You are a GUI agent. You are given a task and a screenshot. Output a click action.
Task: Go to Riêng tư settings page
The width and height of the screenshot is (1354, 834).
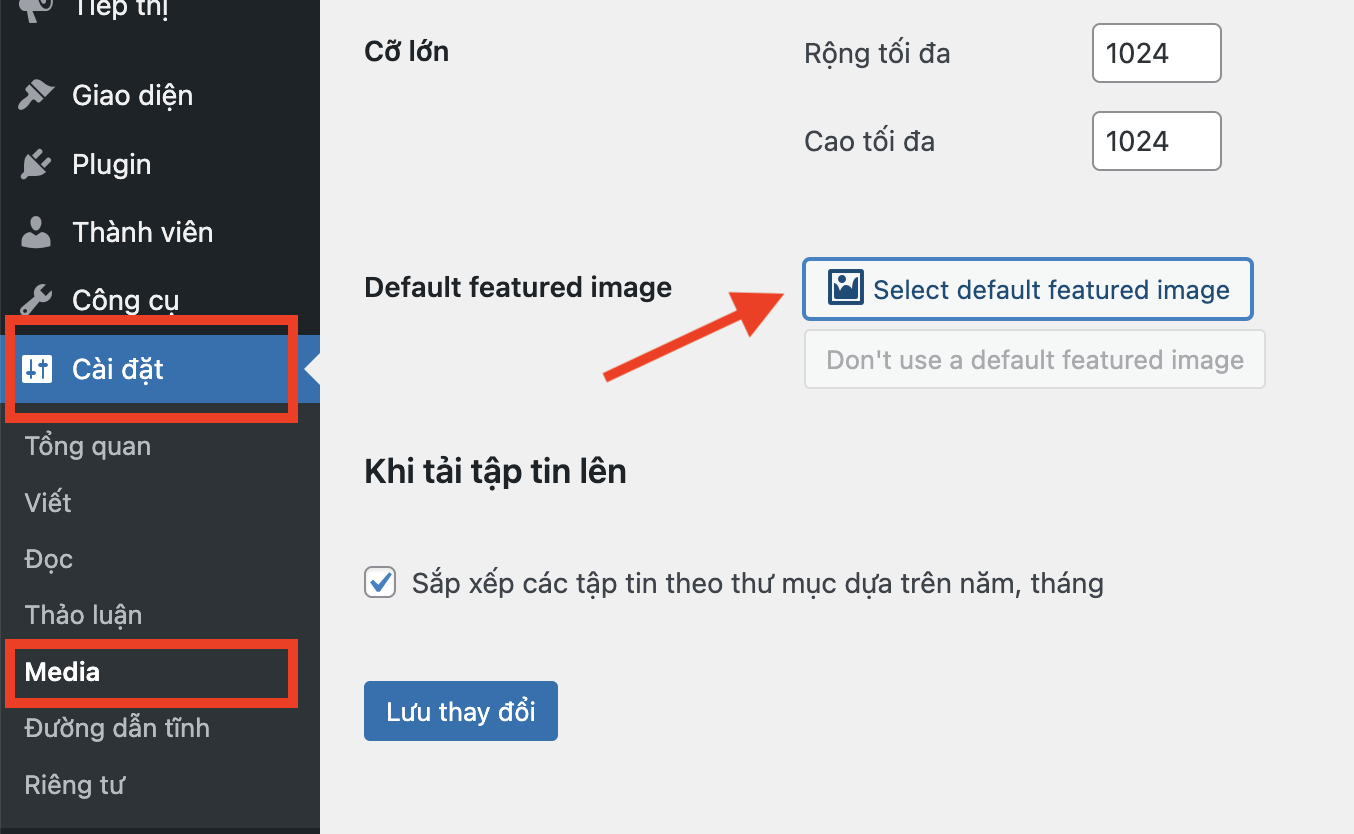tap(74, 785)
